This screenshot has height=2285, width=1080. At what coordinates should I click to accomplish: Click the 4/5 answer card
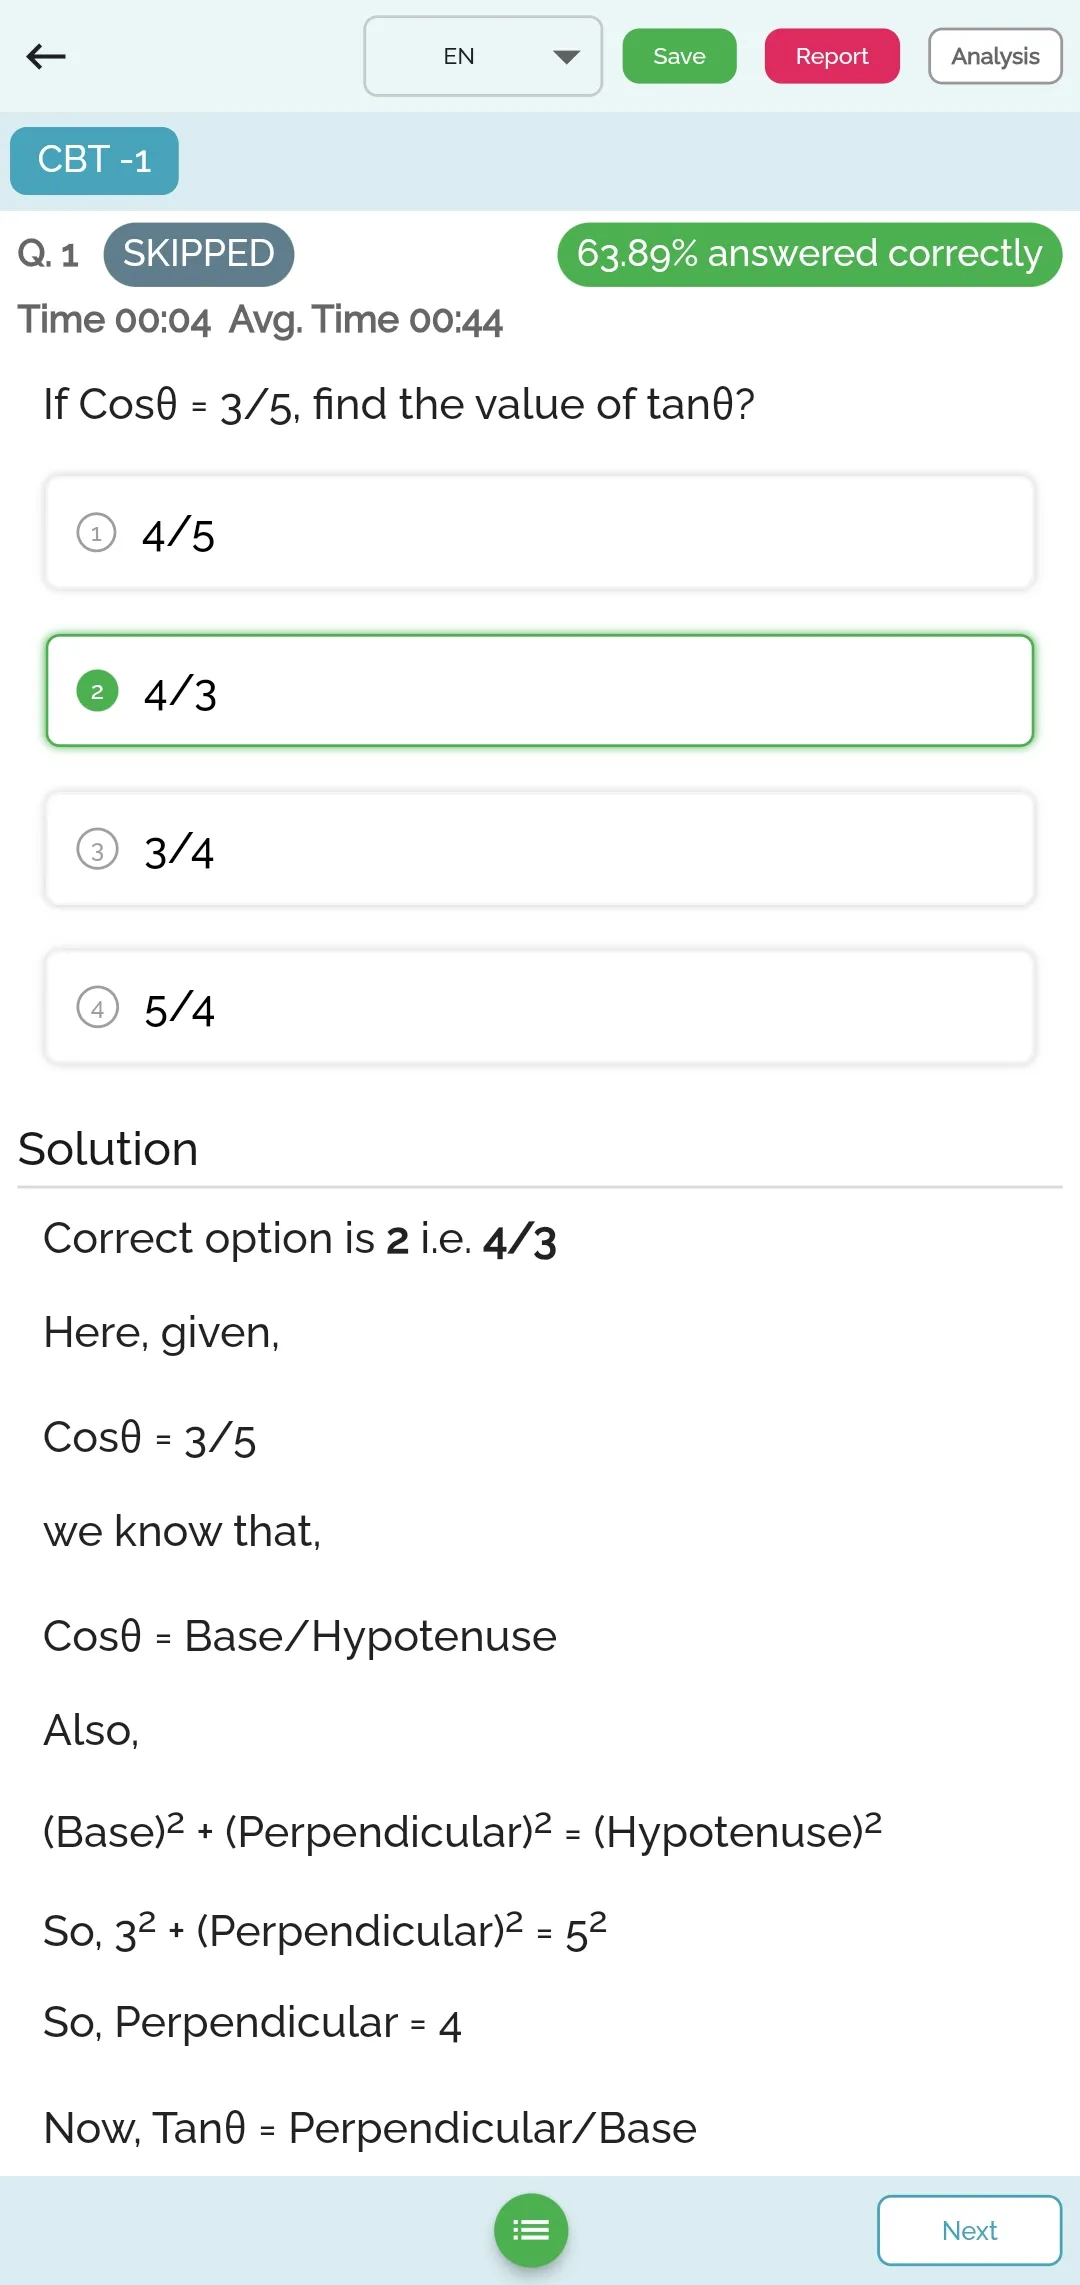(539, 532)
